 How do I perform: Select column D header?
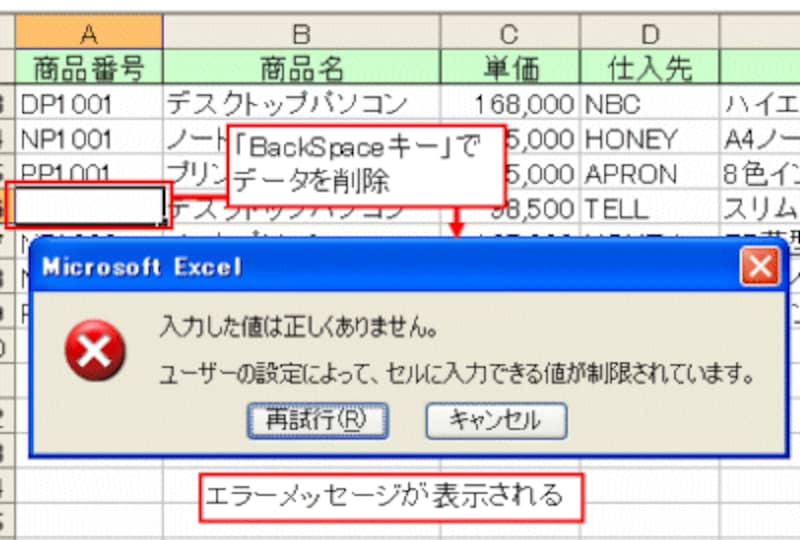[x=649, y=33]
